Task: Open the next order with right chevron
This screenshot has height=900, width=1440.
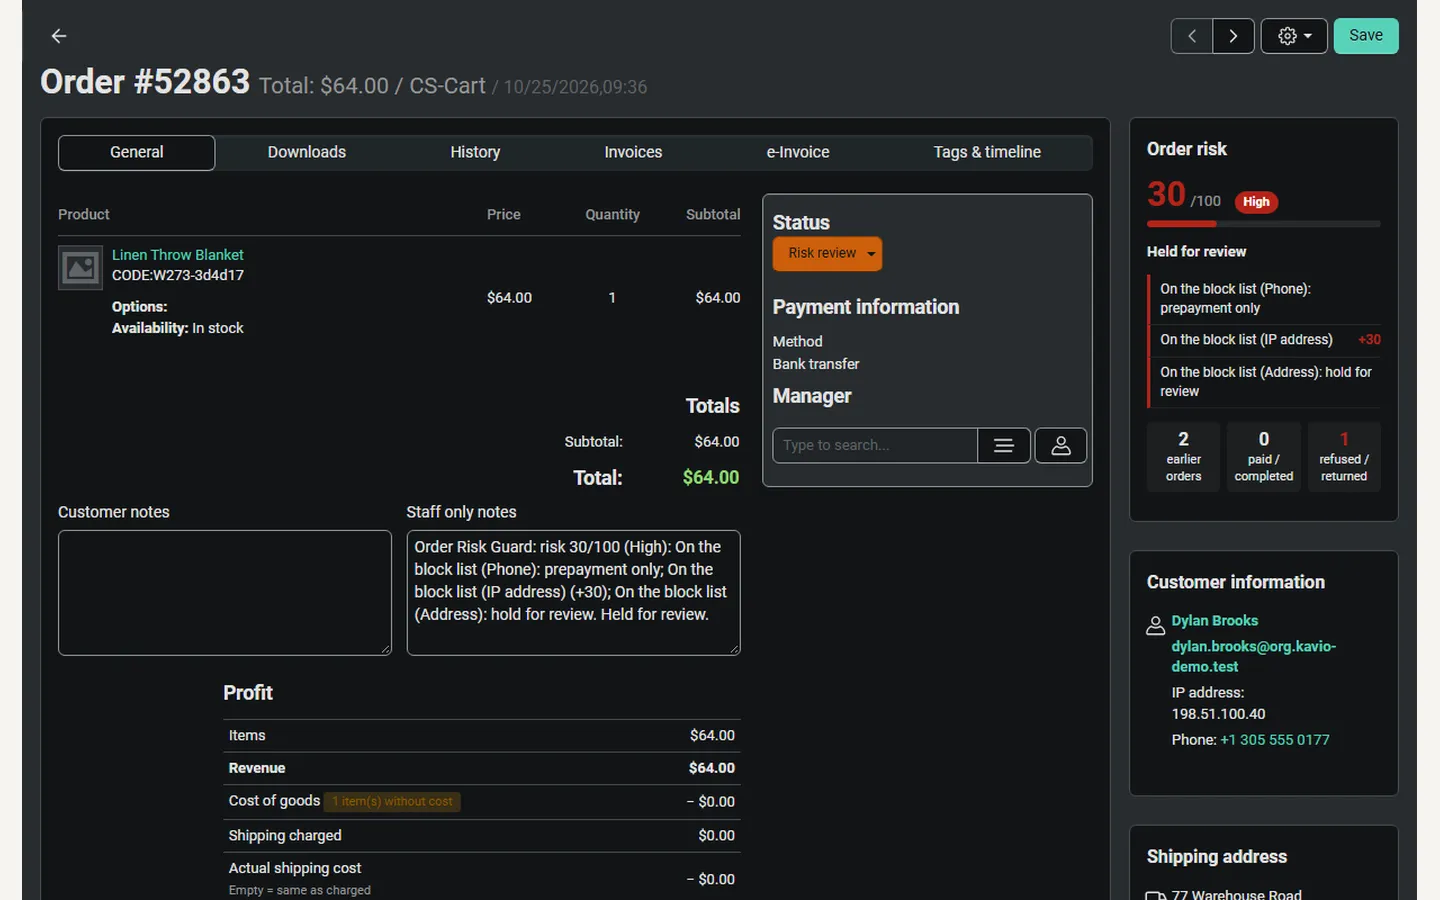Action: pos(1234,36)
